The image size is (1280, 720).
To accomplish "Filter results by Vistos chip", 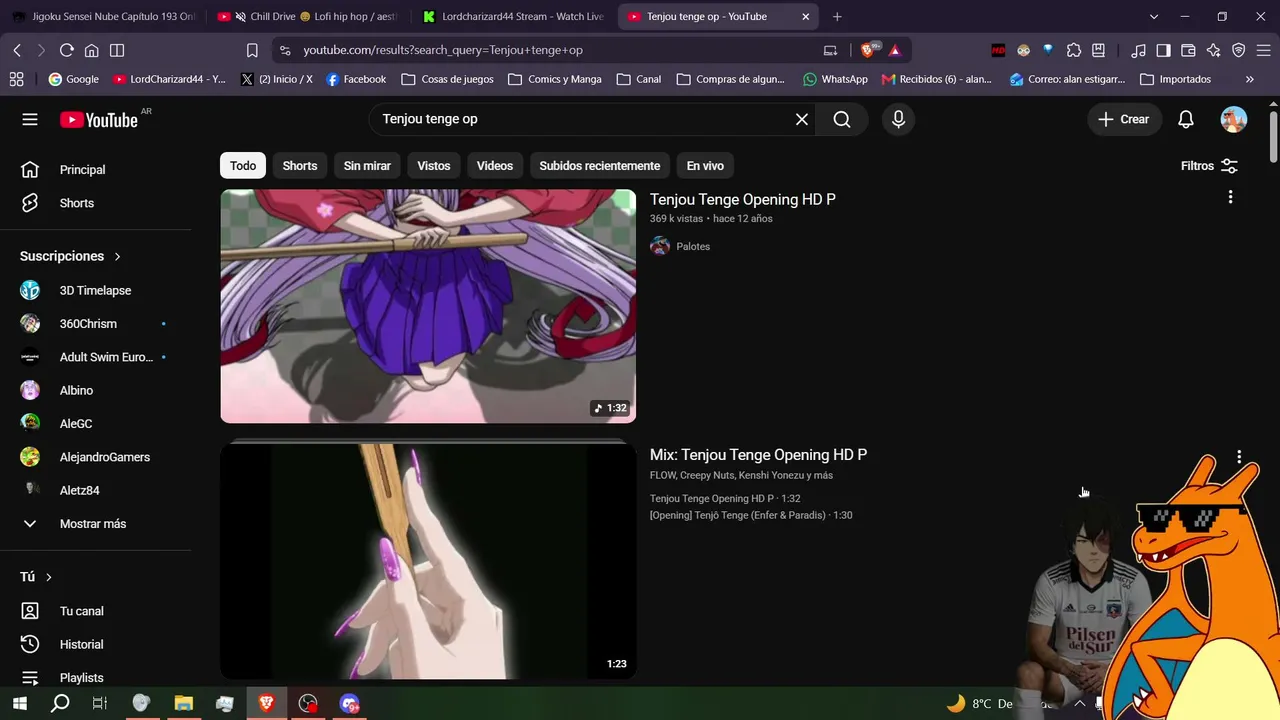I will (434, 166).
